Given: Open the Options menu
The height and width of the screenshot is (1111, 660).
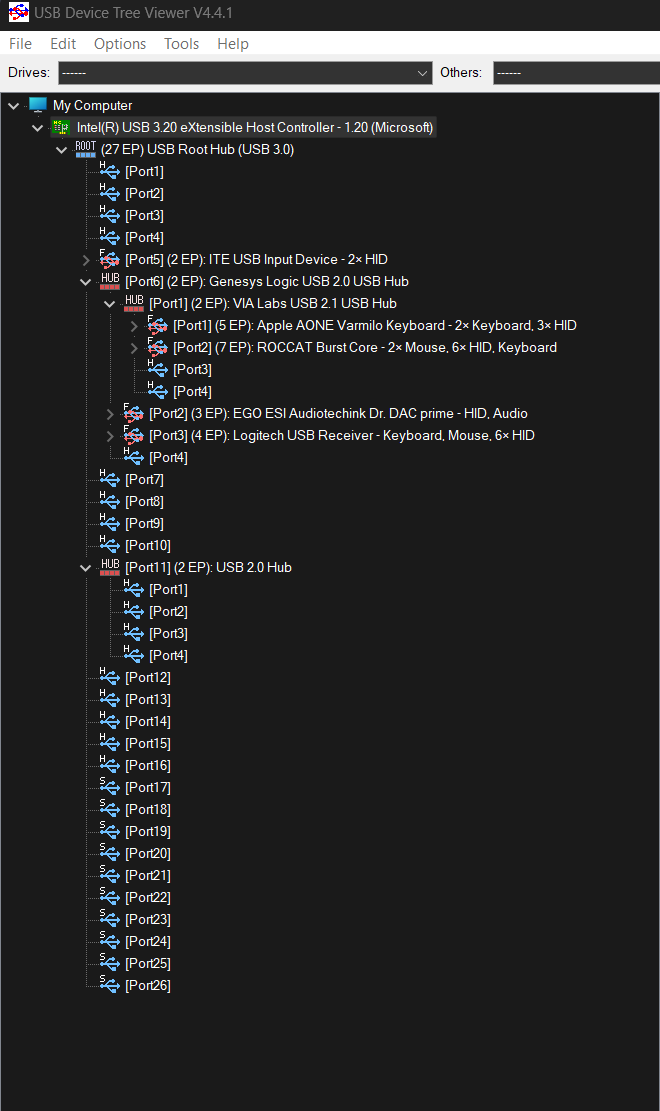Looking at the screenshot, I should (x=120, y=44).
